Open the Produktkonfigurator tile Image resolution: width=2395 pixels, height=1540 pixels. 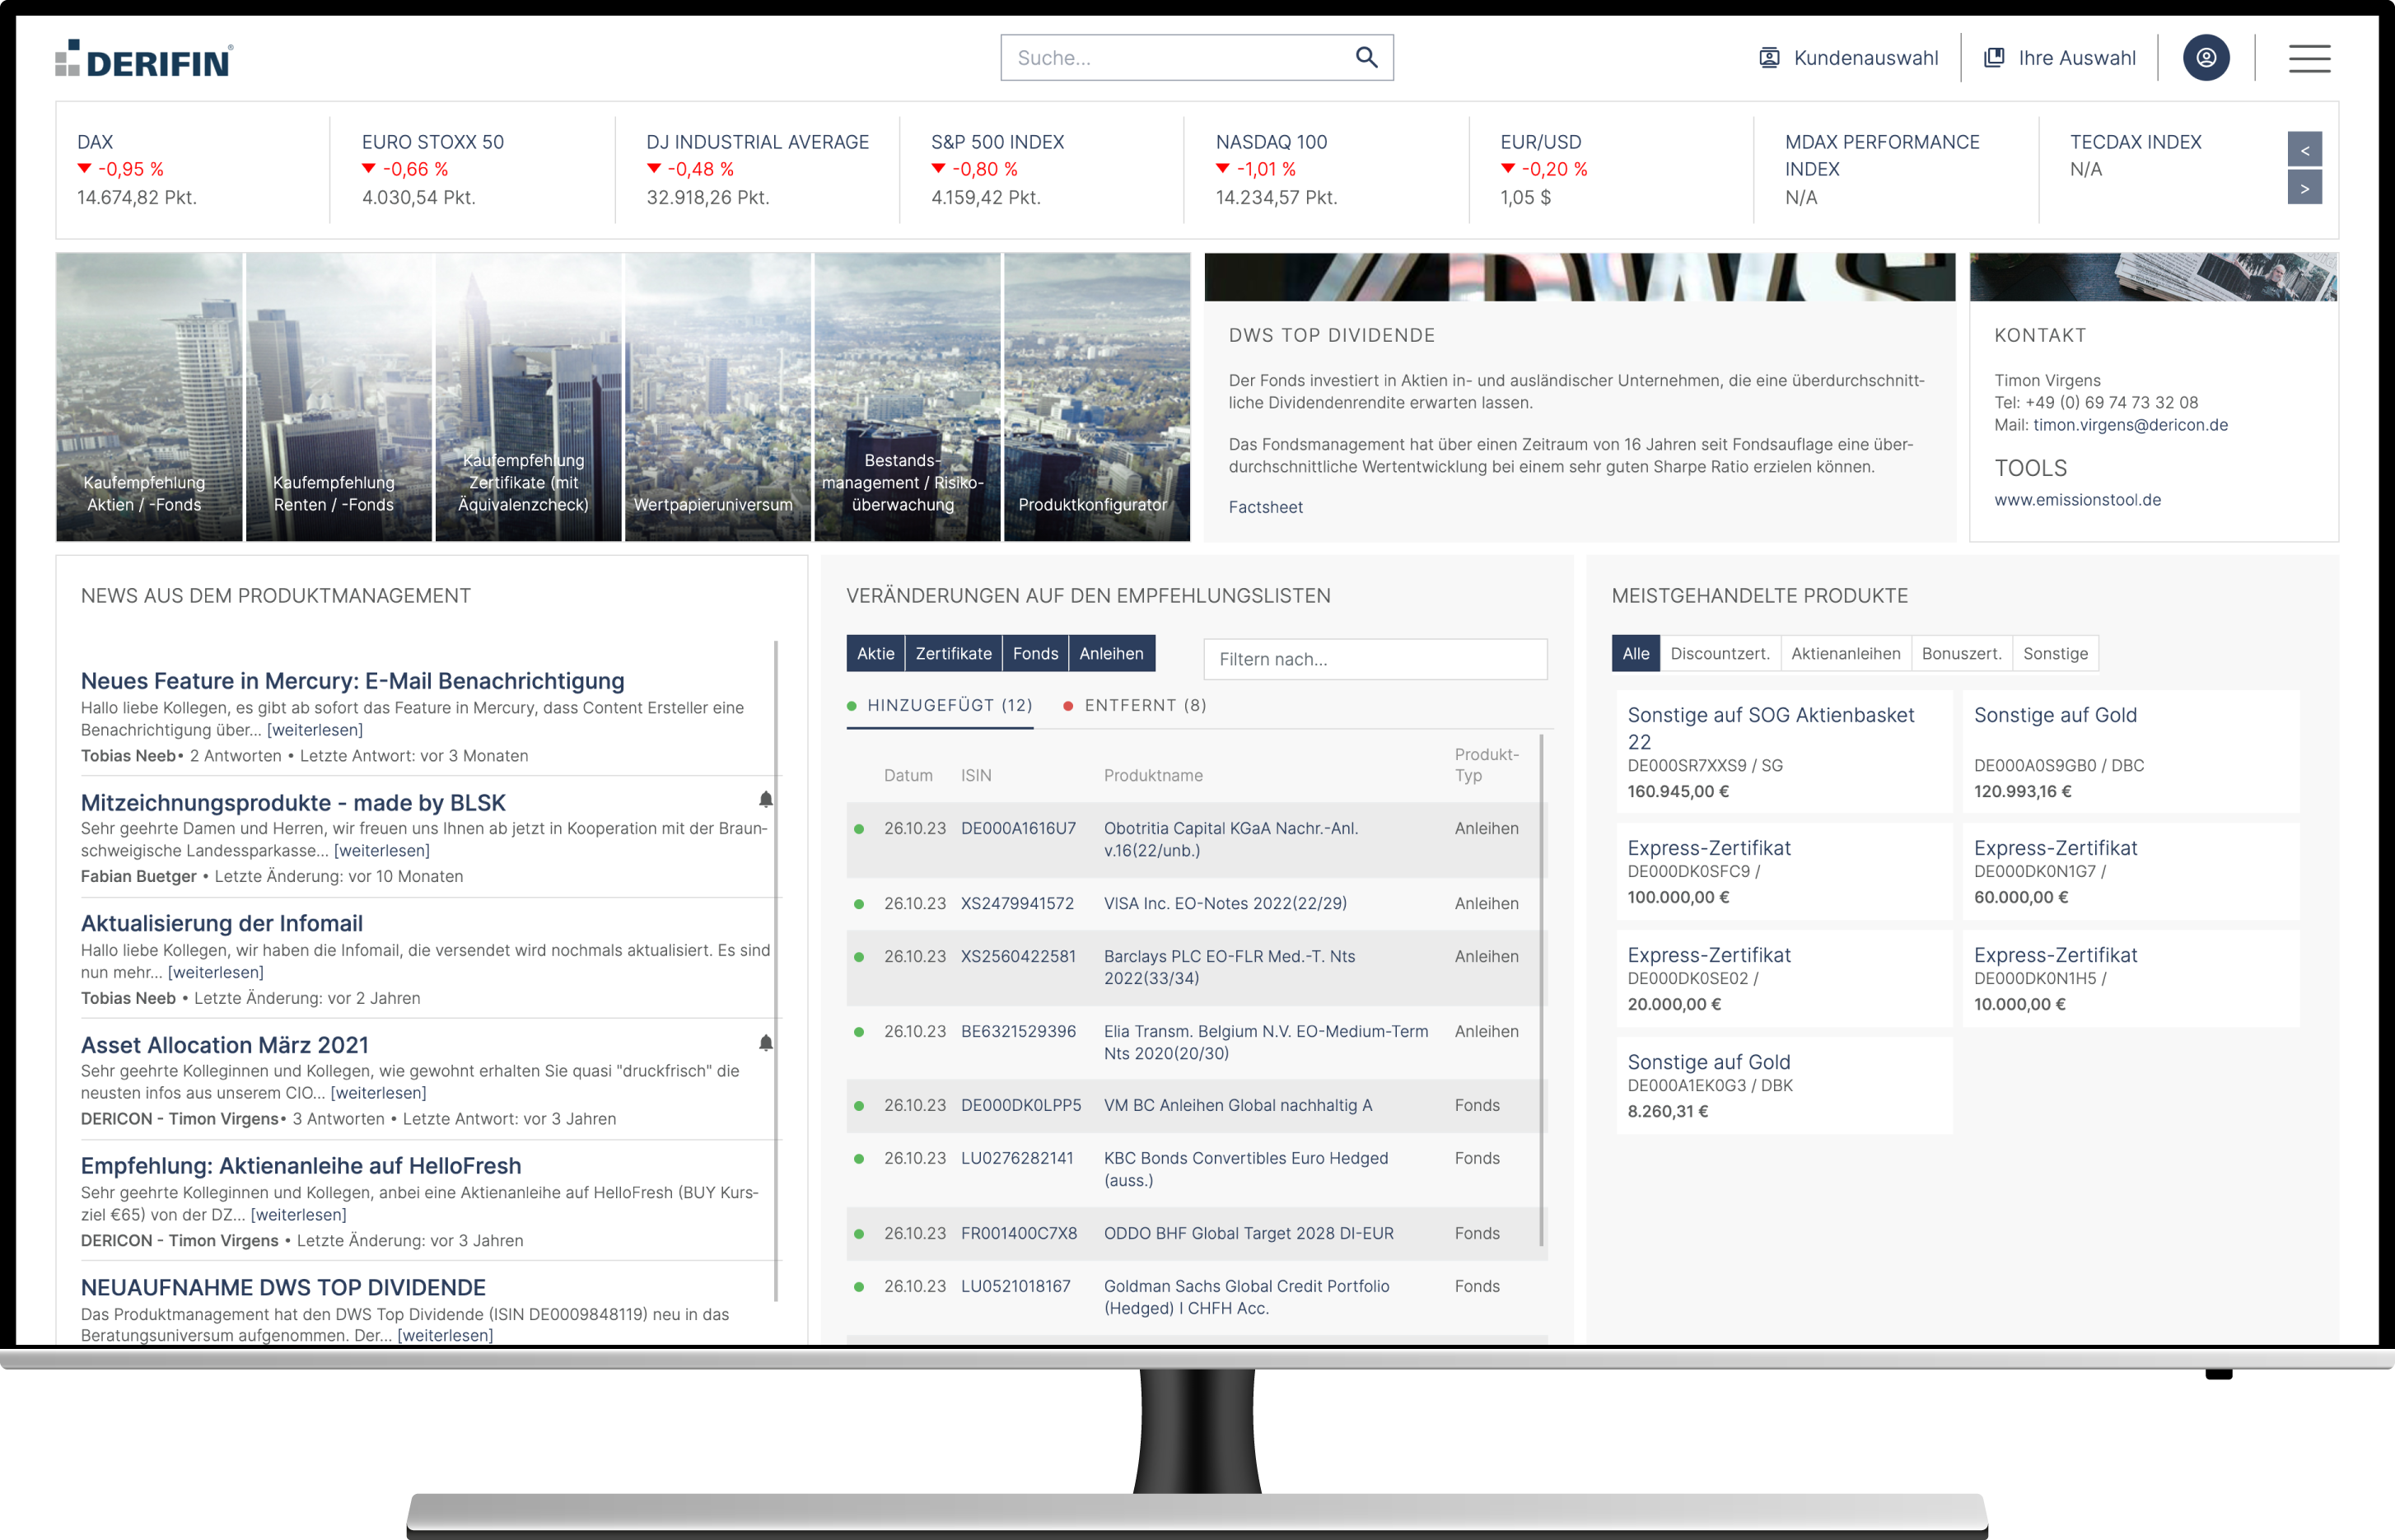(1096, 397)
